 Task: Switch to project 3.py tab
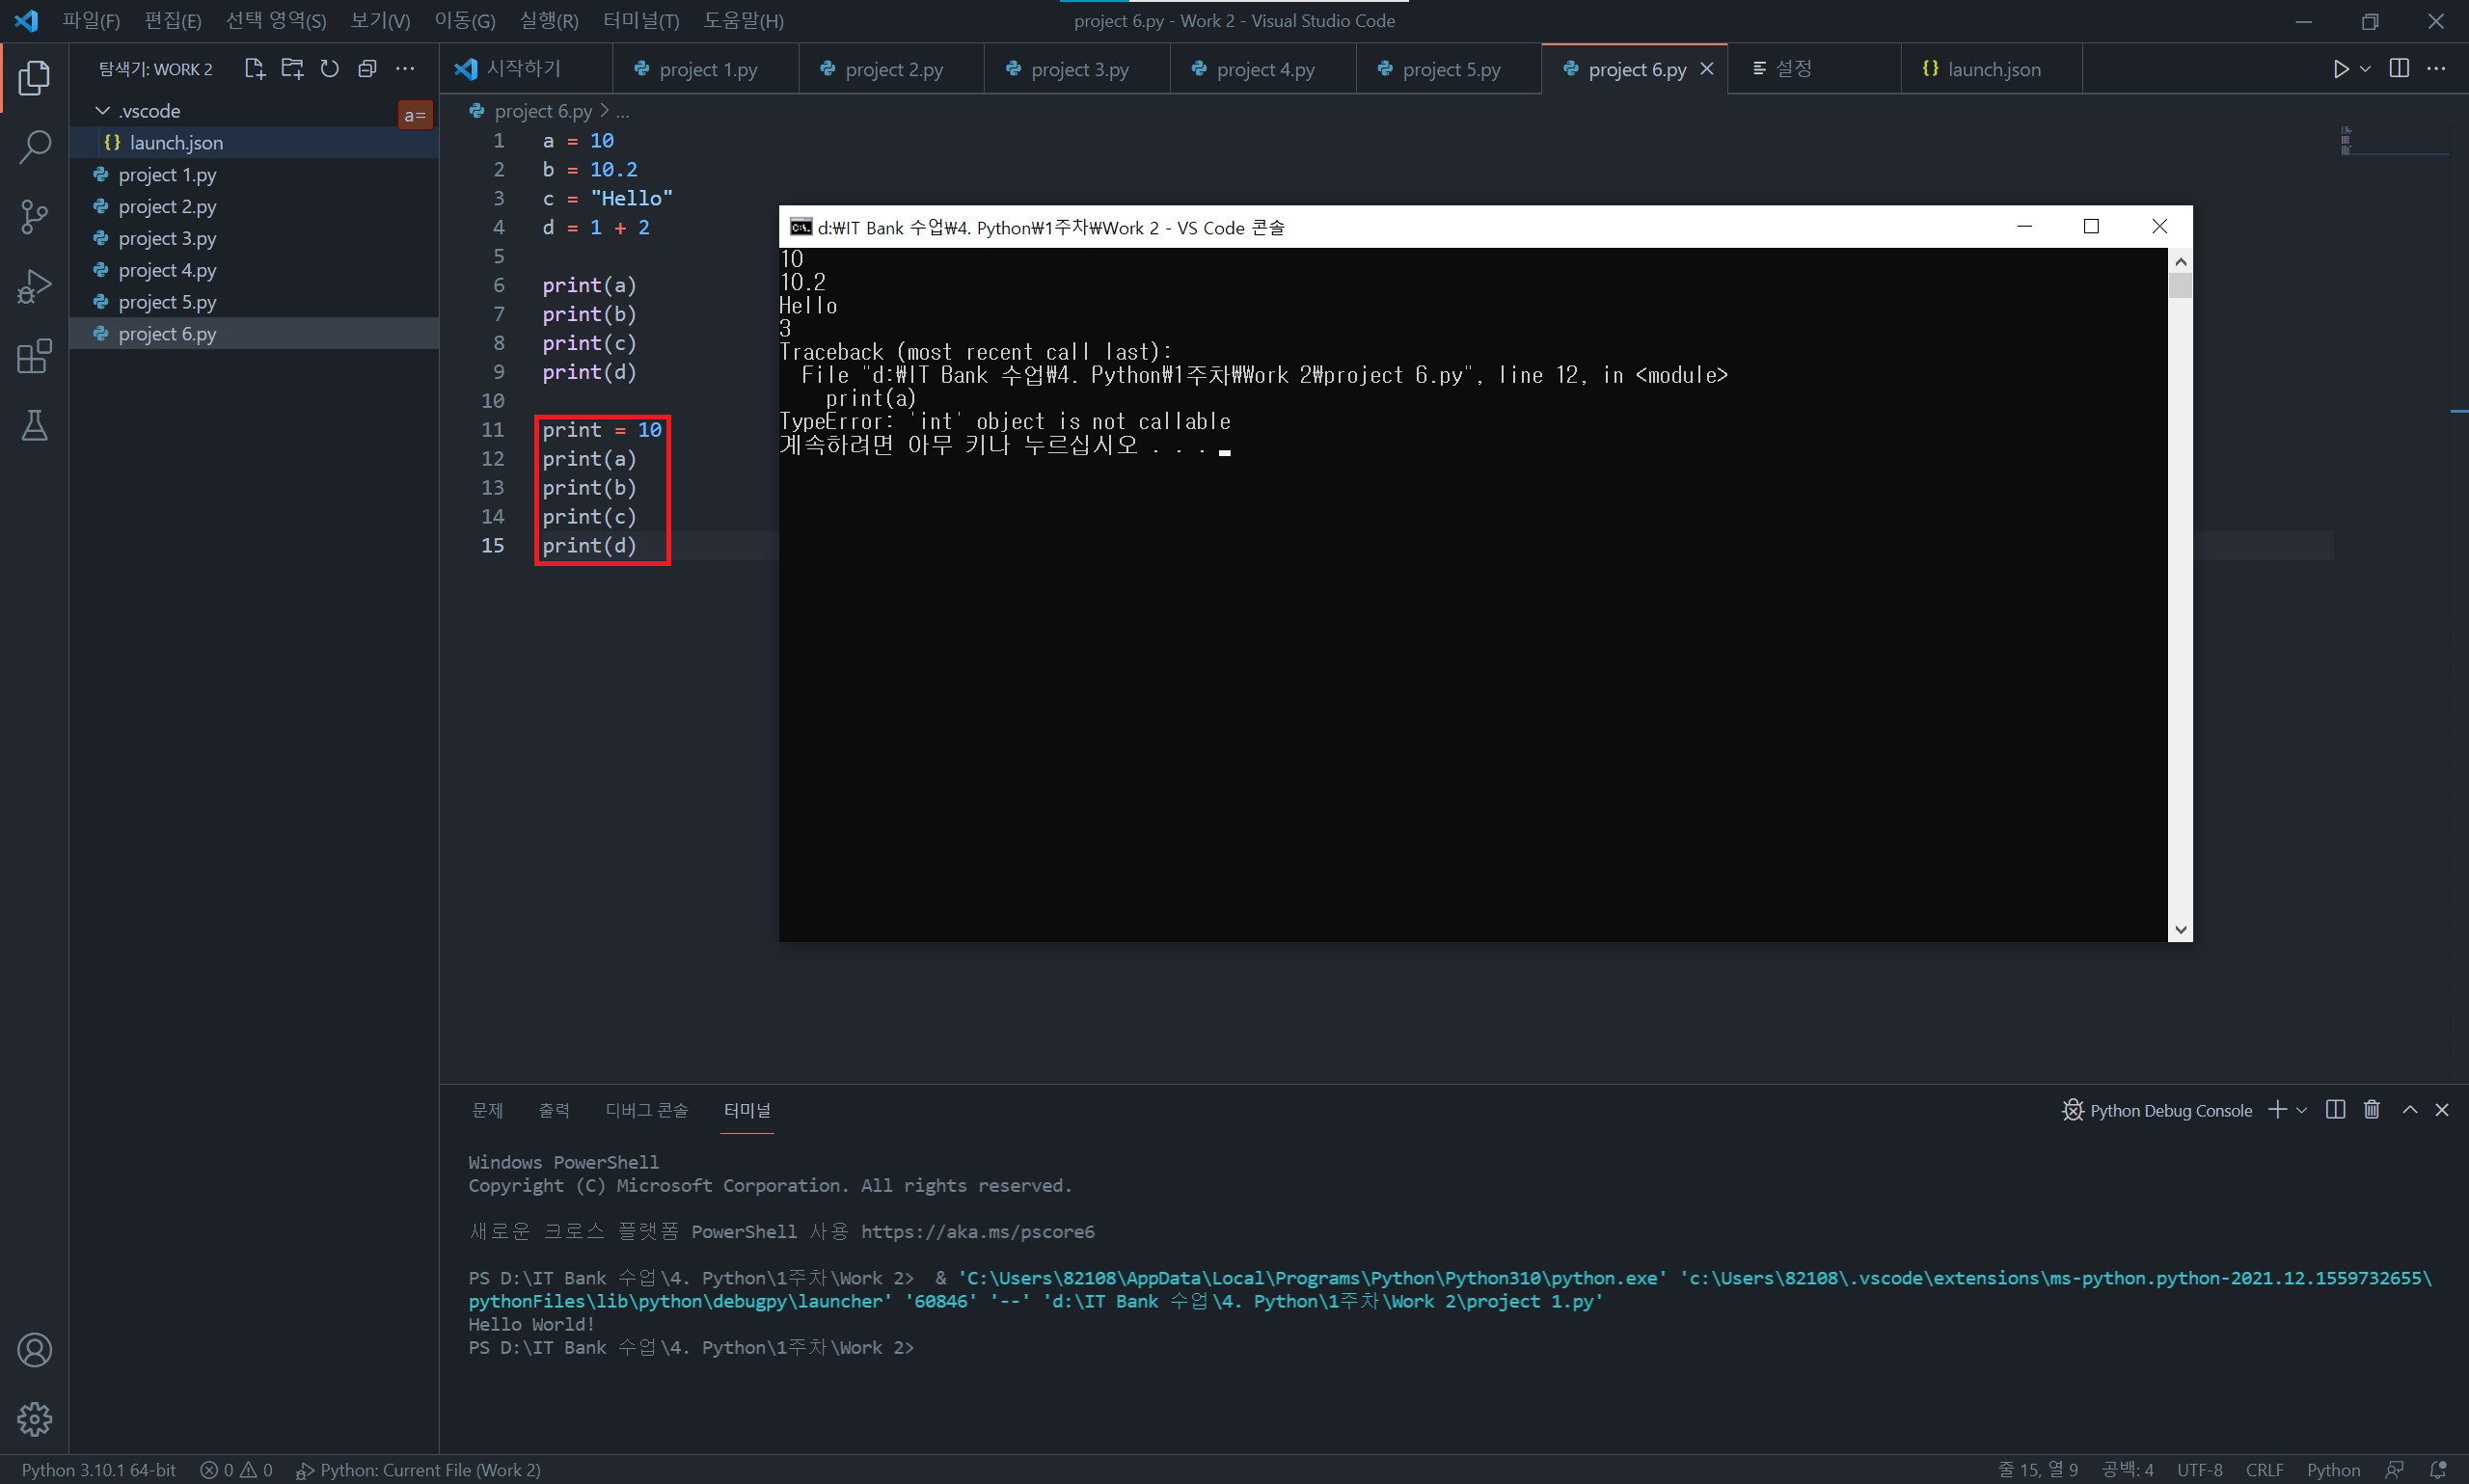[1078, 69]
